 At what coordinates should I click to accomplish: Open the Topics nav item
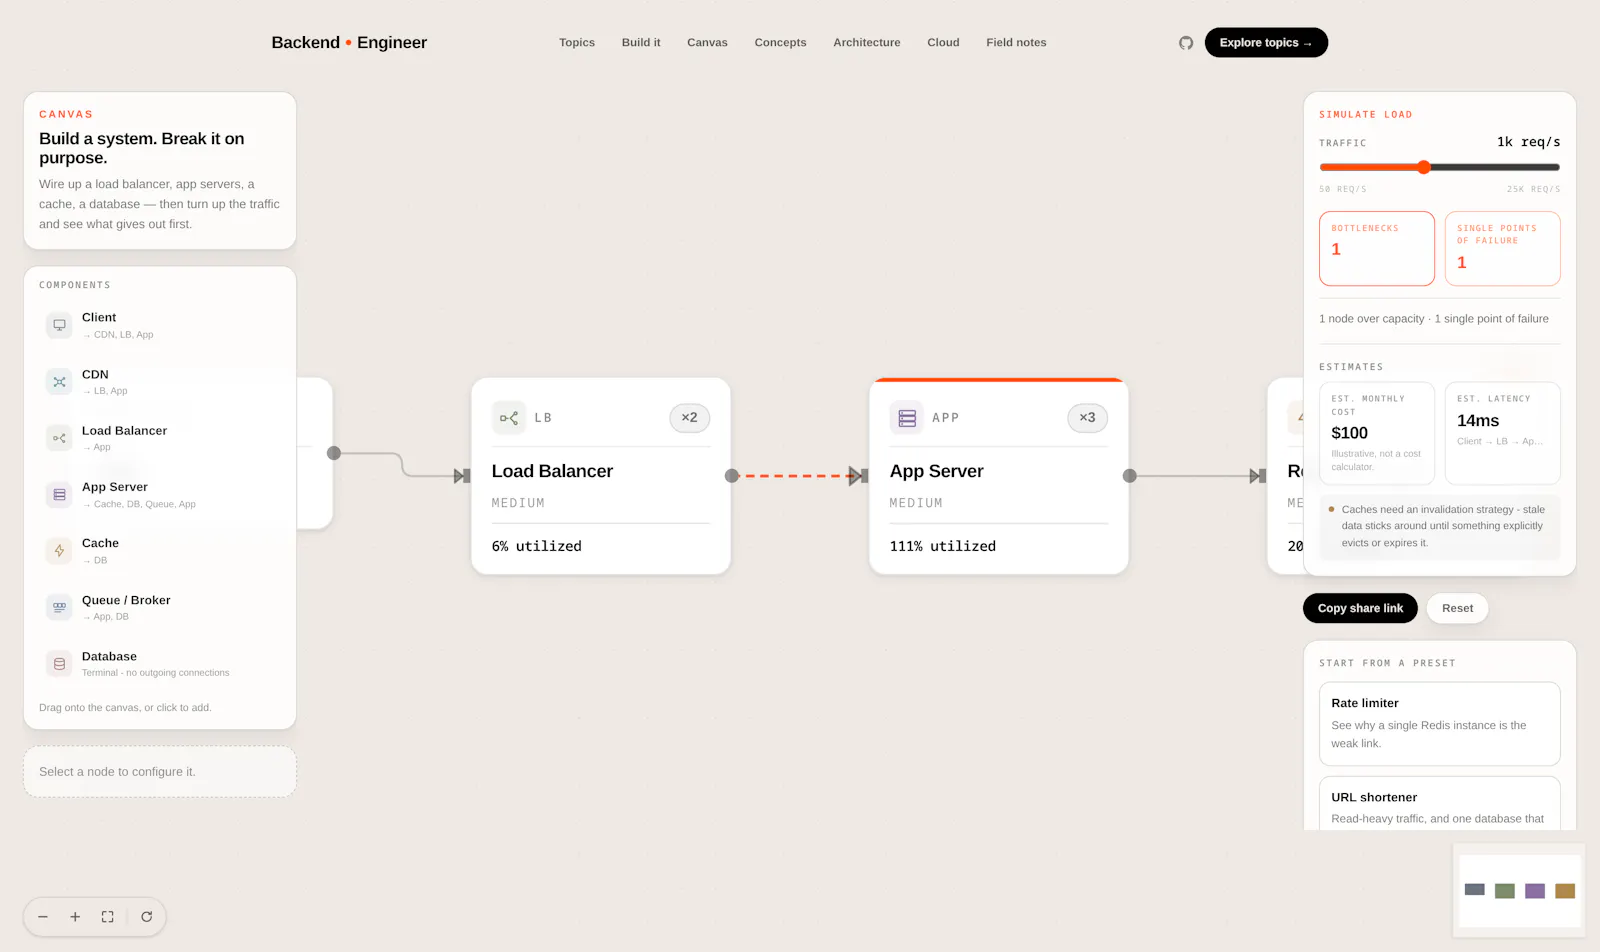pos(577,43)
